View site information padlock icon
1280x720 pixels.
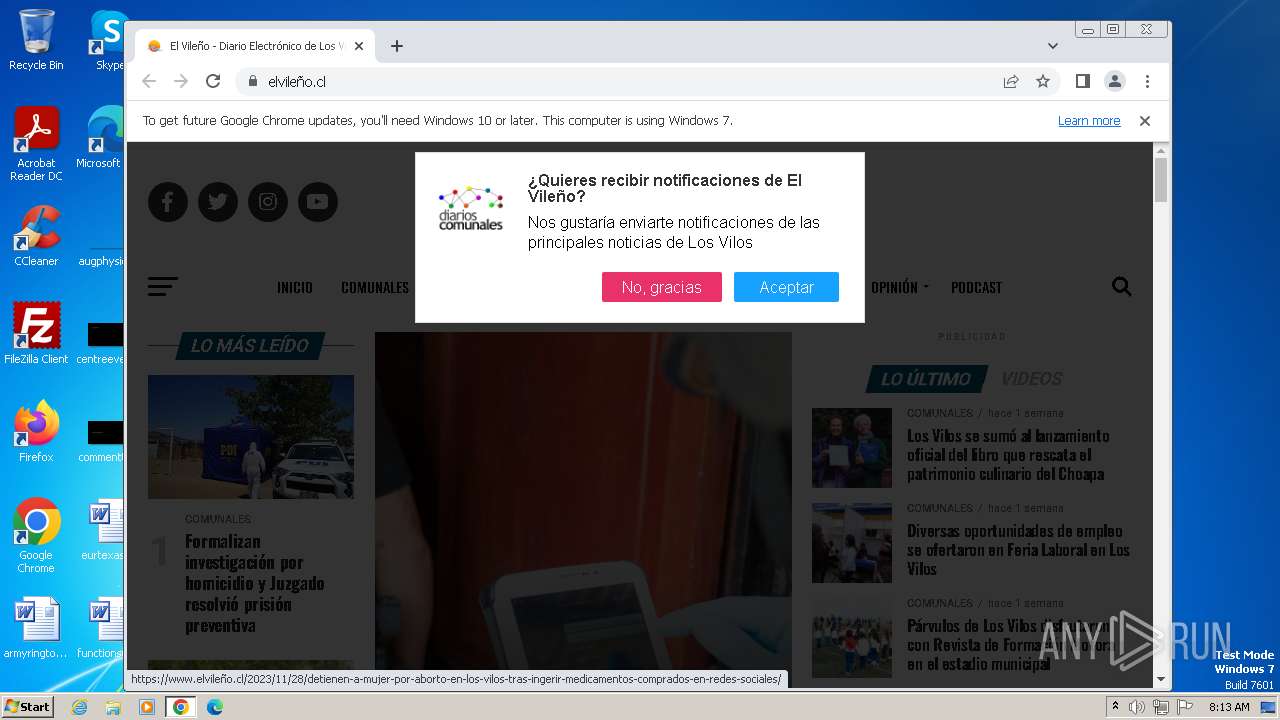[252, 81]
